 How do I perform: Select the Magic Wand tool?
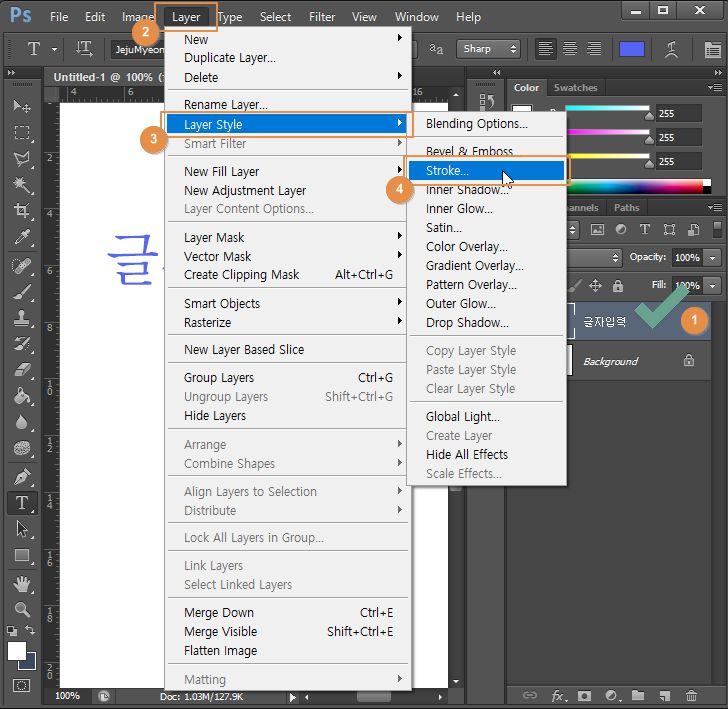point(21,185)
